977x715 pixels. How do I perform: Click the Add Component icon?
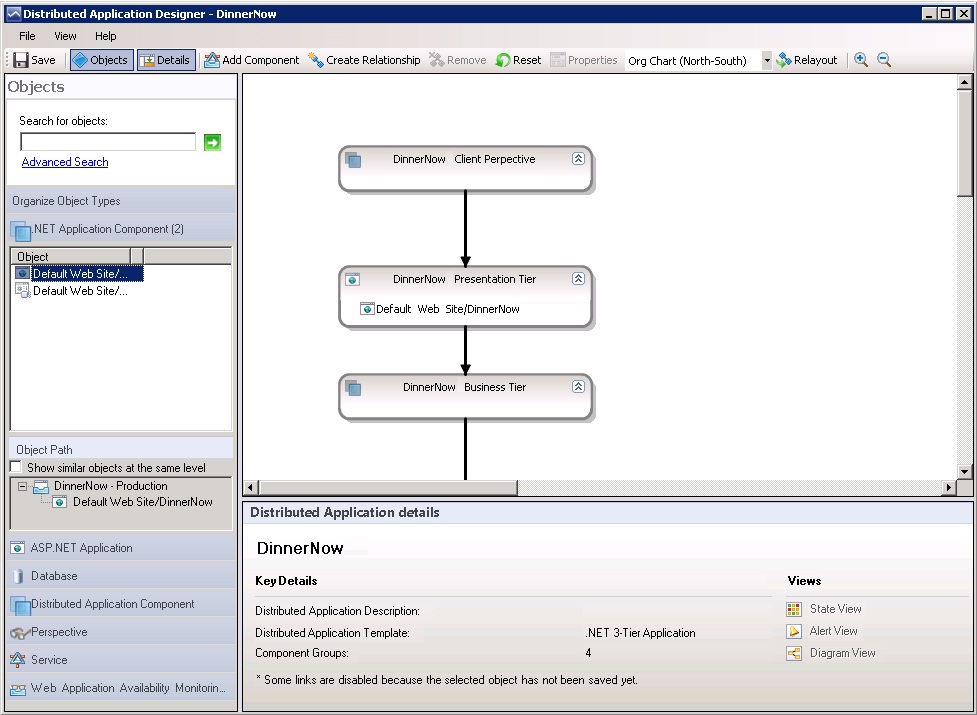pos(212,60)
